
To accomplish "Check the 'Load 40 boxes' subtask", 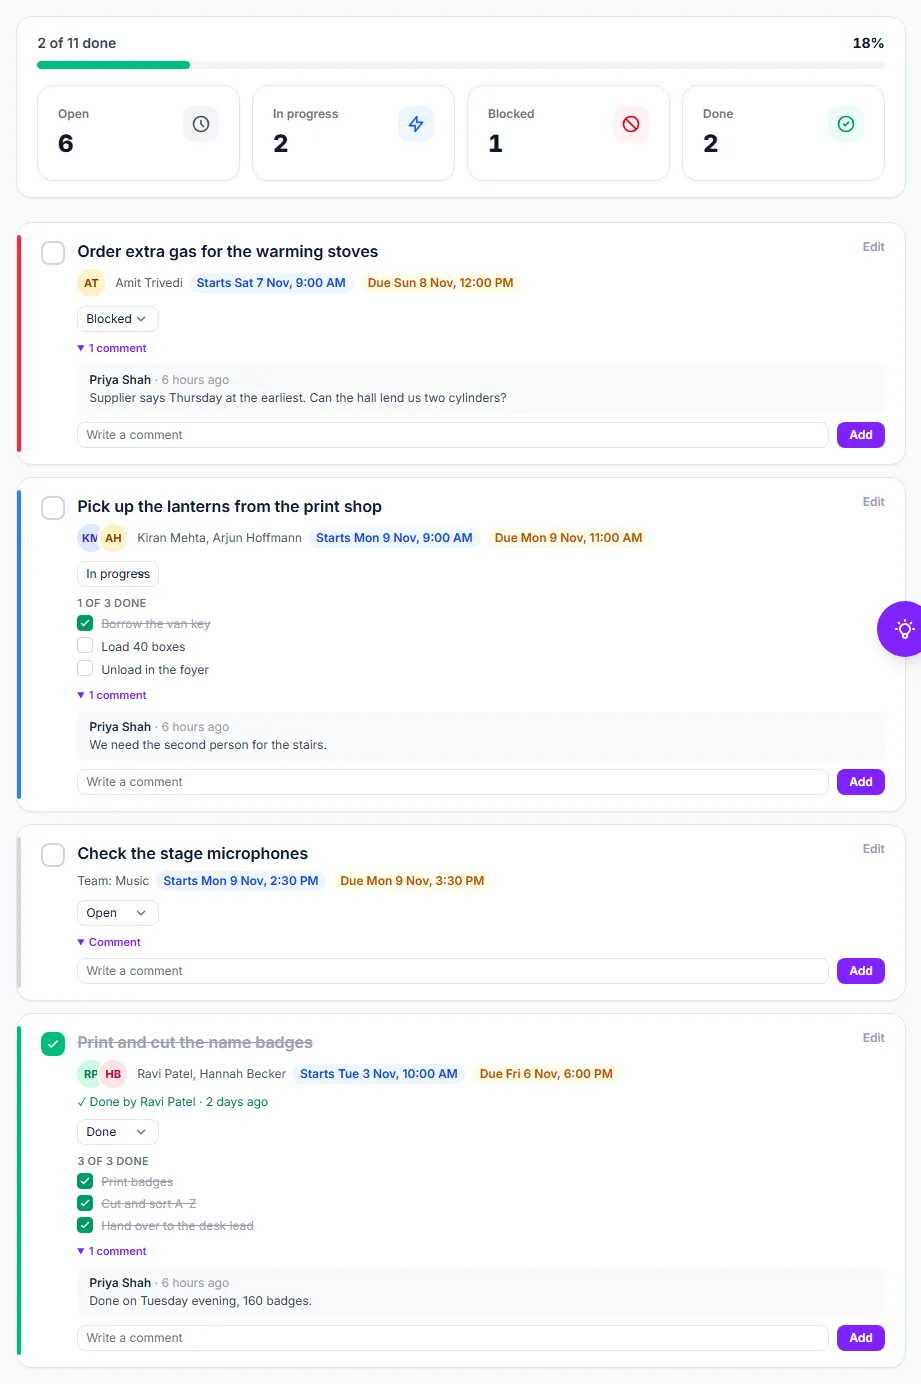I will click(x=85, y=646).
